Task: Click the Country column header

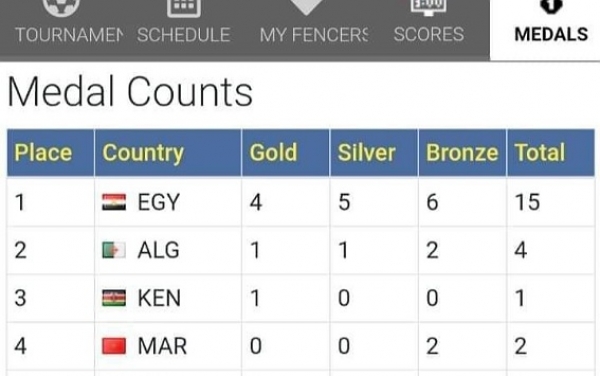Action: pos(143,153)
